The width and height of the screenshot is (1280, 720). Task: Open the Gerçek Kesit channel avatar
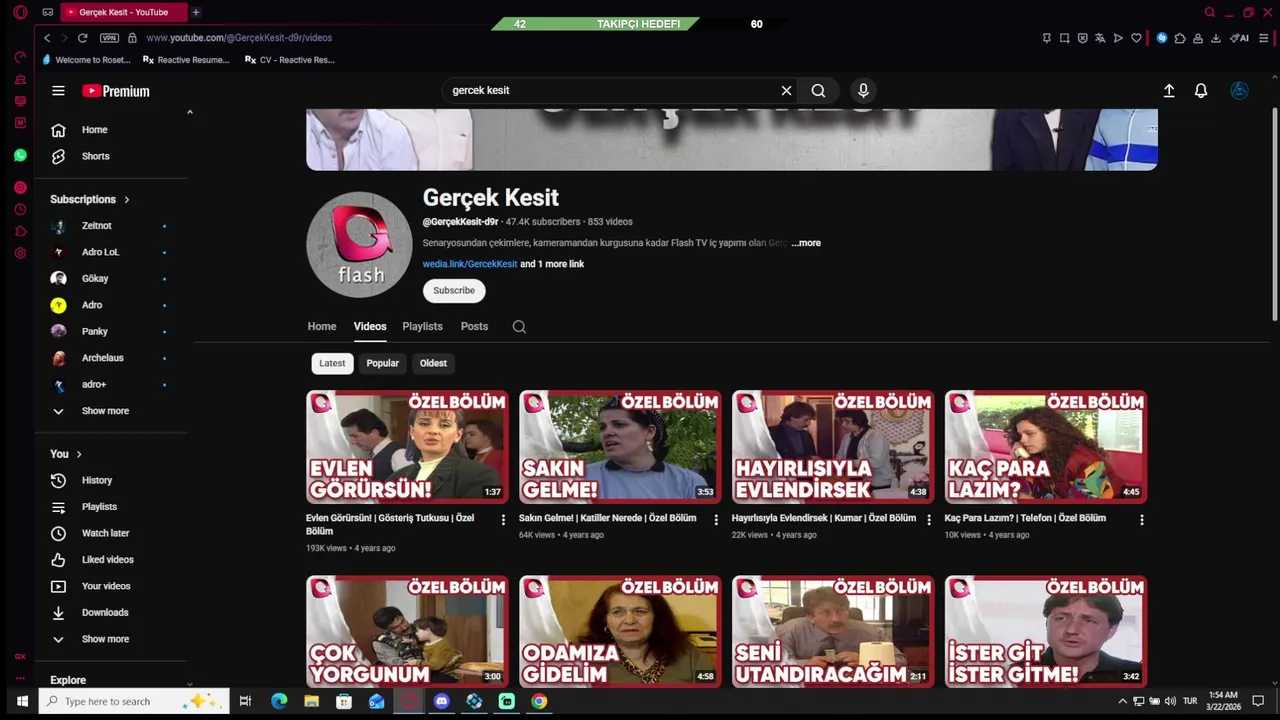click(359, 245)
